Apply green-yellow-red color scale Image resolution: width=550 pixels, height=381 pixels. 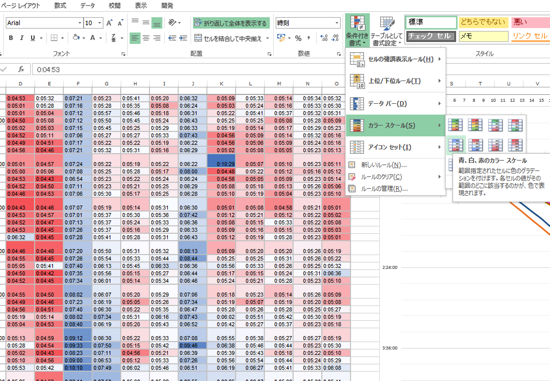tap(455, 125)
